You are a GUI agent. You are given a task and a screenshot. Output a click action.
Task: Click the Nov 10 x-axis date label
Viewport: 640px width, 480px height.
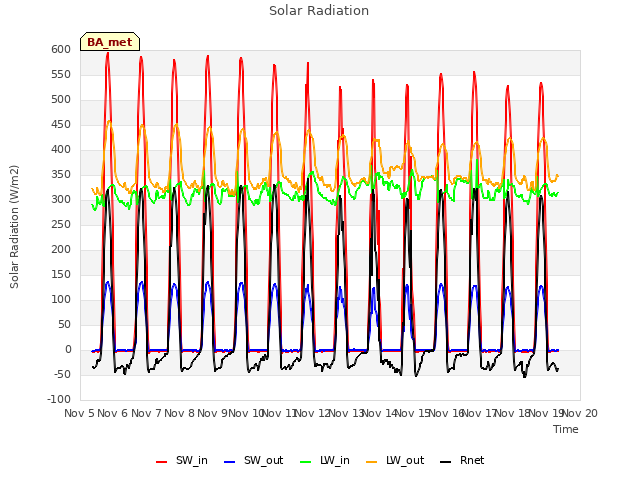(247, 413)
